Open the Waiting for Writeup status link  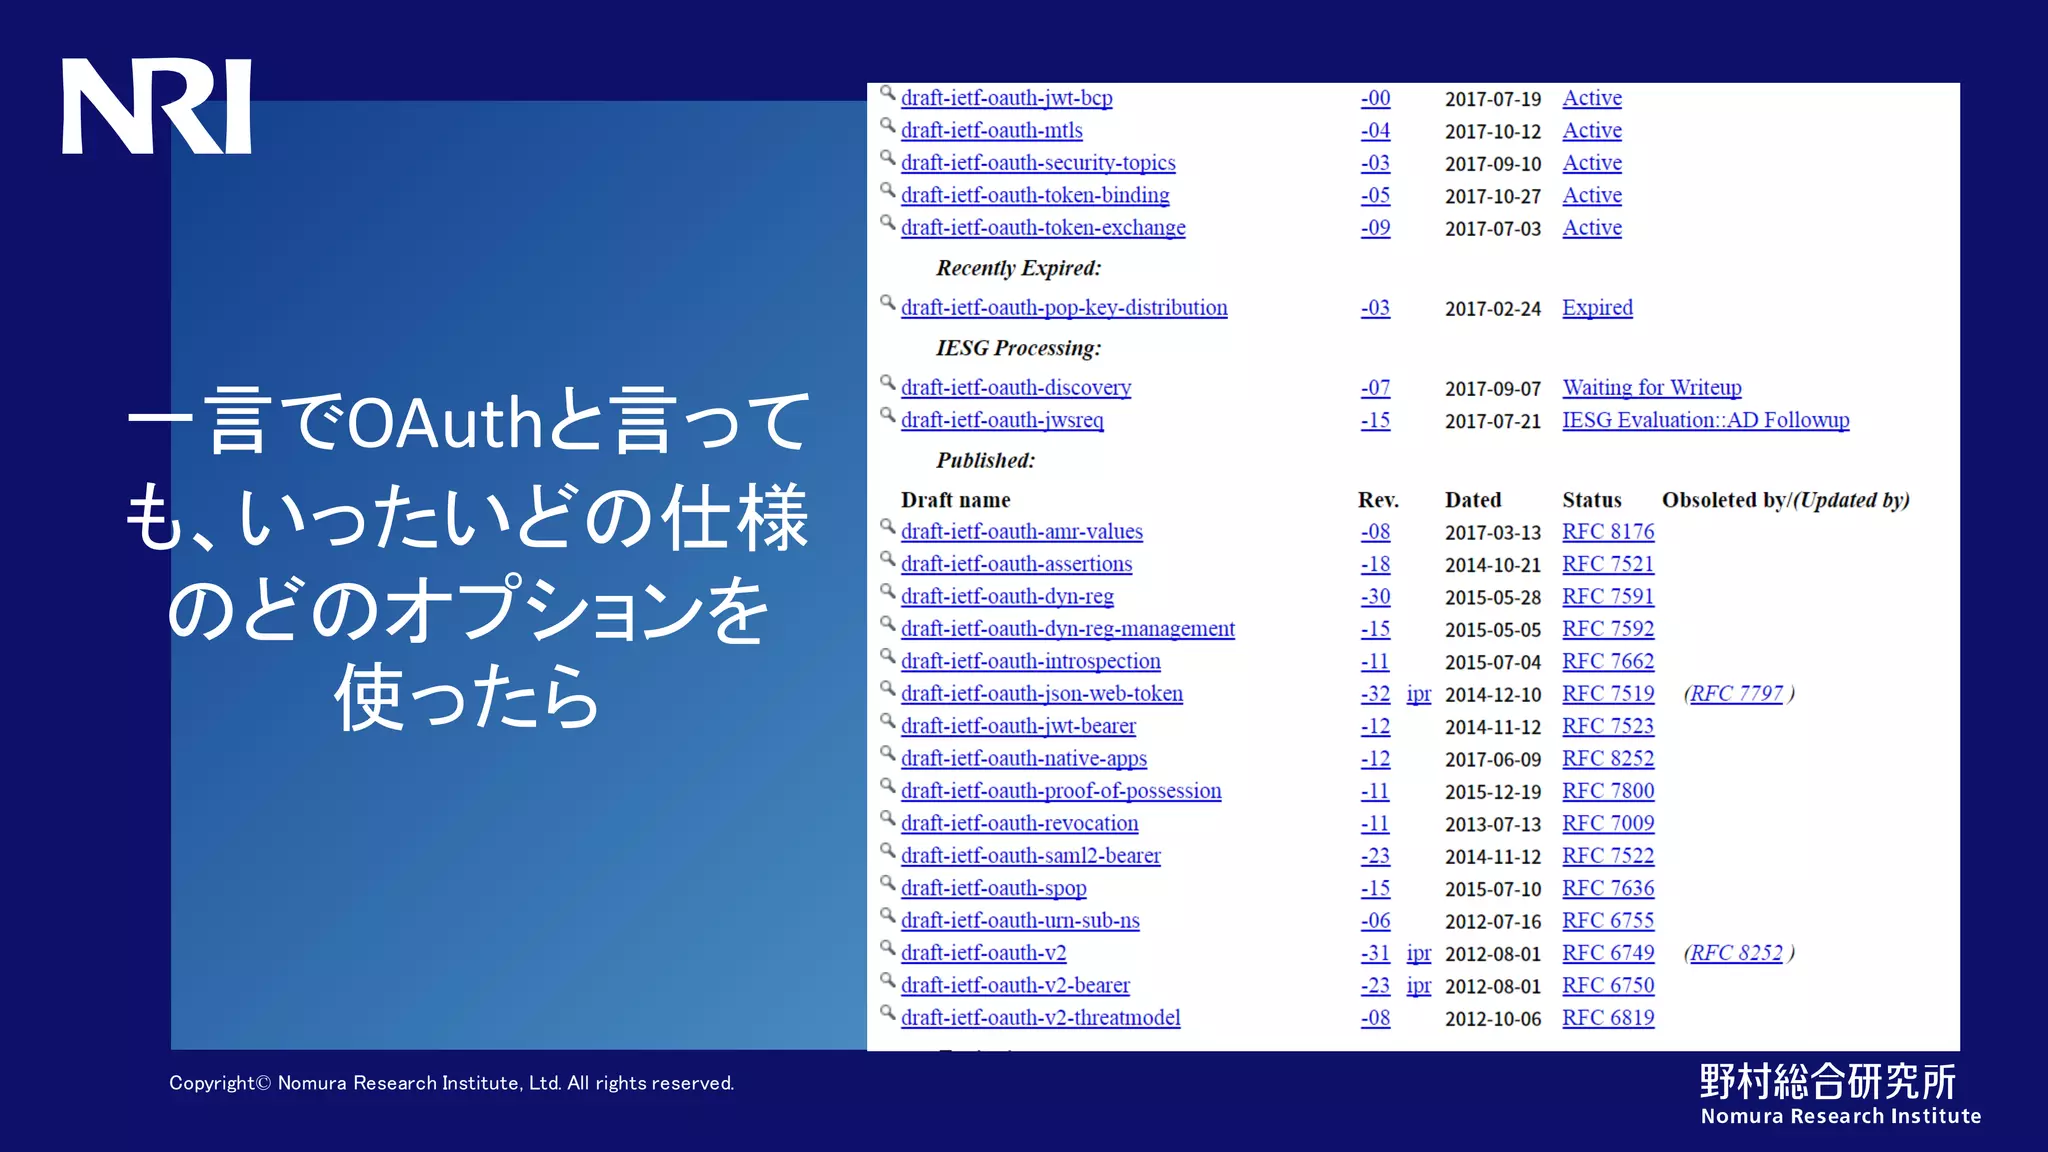coord(1652,388)
